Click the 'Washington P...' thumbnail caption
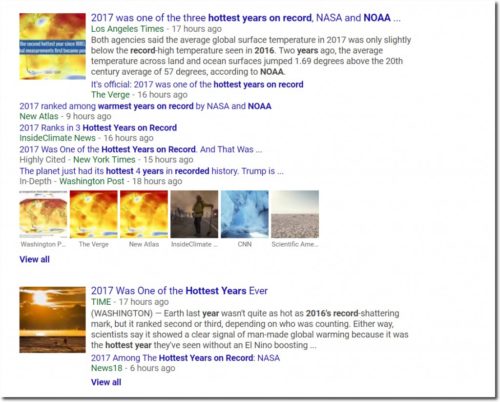Image resolution: width=500 pixels, height=402 pixels. pos(43,244)
